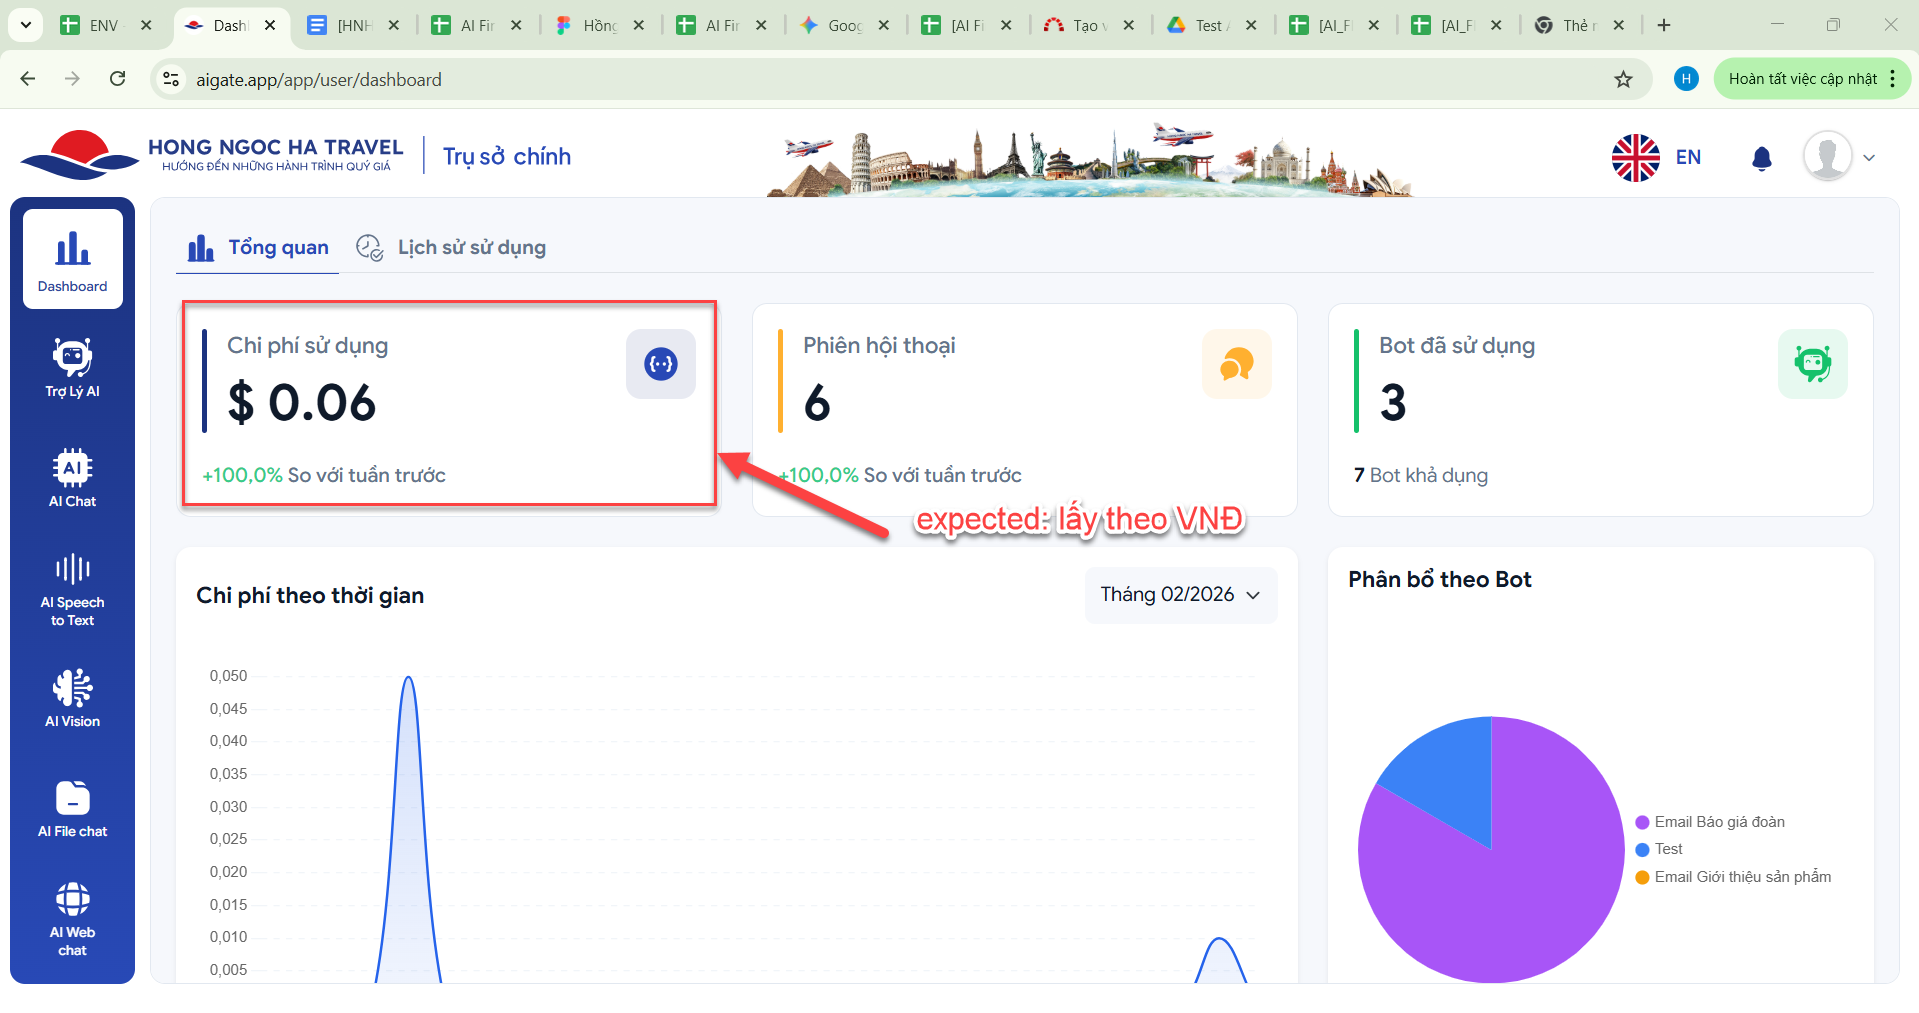
Task: Select the Tổng quan tab
Action: click(x=258, y=248)
